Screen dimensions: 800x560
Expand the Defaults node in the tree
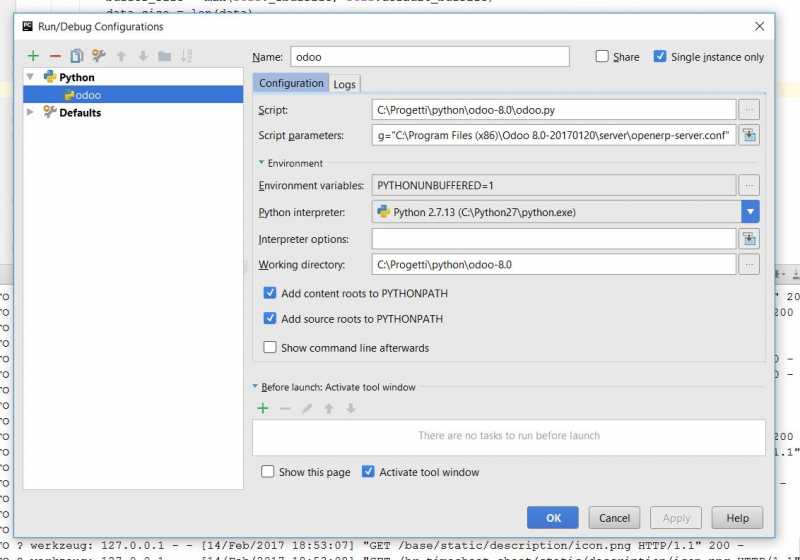point(30,112)
